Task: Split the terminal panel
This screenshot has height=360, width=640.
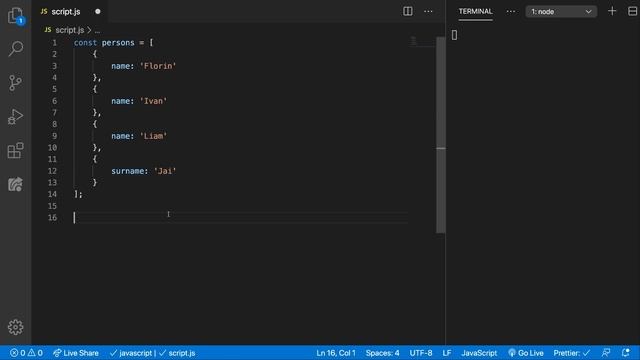Action: point(633,11)
